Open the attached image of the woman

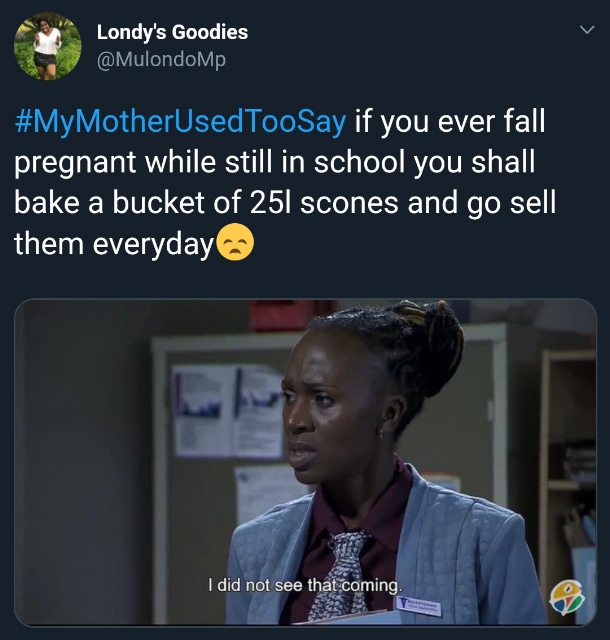click(305, 462)
